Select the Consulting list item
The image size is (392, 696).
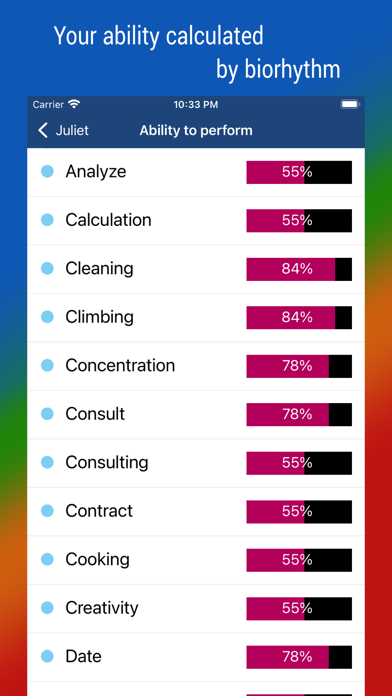[196, 463]
